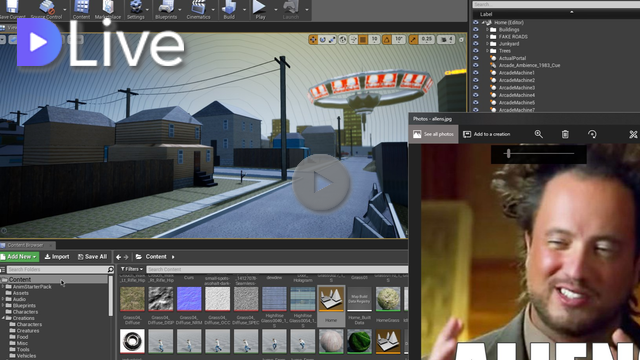Viewport: 640px width, 360px height.
Task: Toggle the world/local coordinate system globe icon
Action: 343,40
